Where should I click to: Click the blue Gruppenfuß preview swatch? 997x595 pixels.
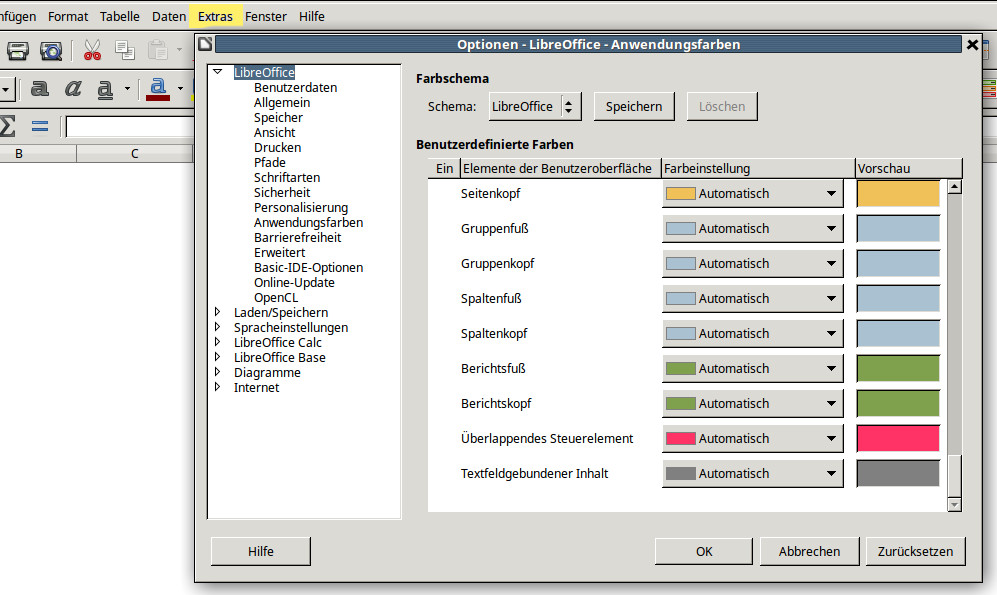tap(898, 228)
